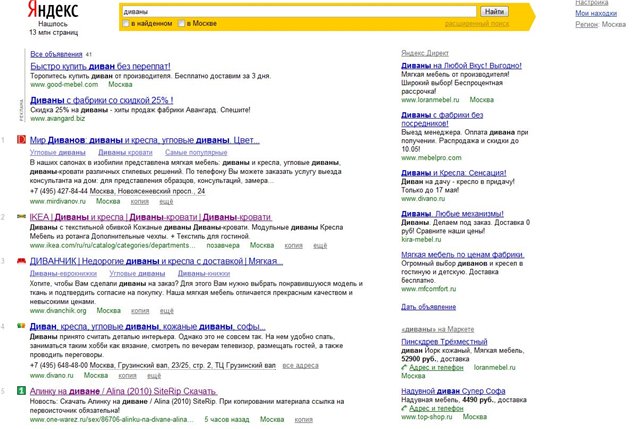Open the 'Пинскдрев Трёхместный' market item
Image resolution: width=640 pixels, height=429 pixels.
pyautogui.click(x=444, y=342)
